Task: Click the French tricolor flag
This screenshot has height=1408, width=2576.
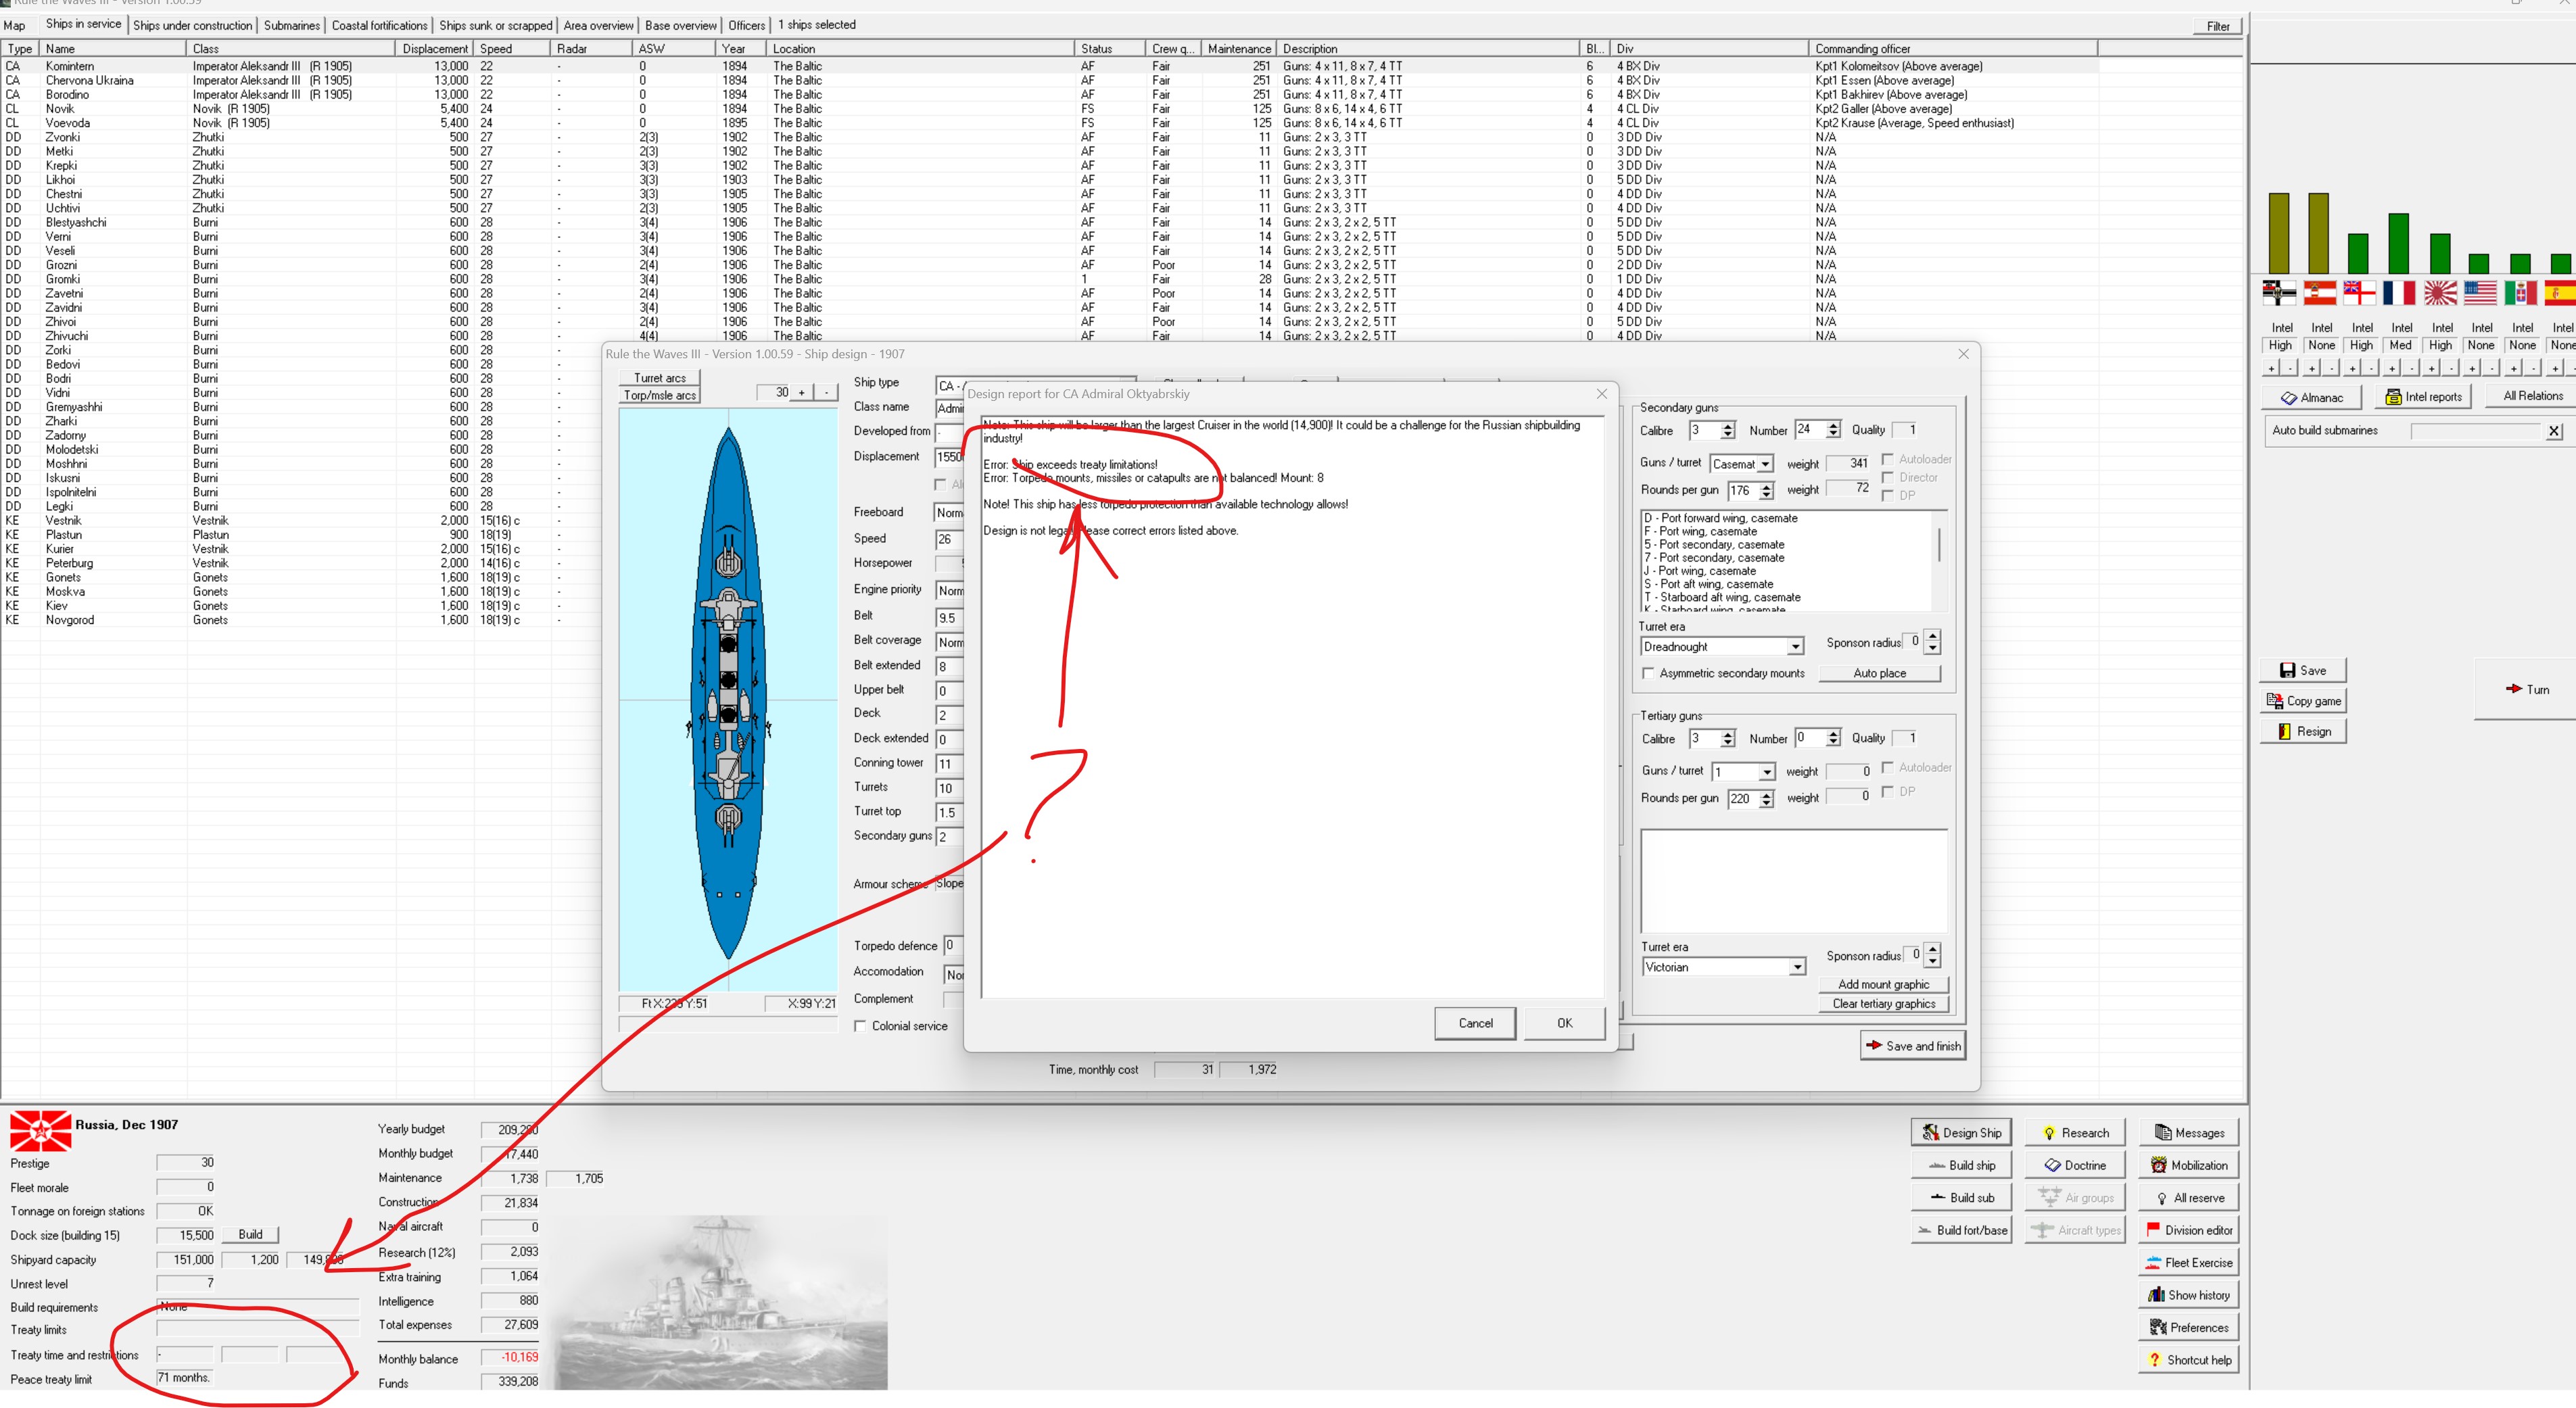Action: (x=2399, y=293)
